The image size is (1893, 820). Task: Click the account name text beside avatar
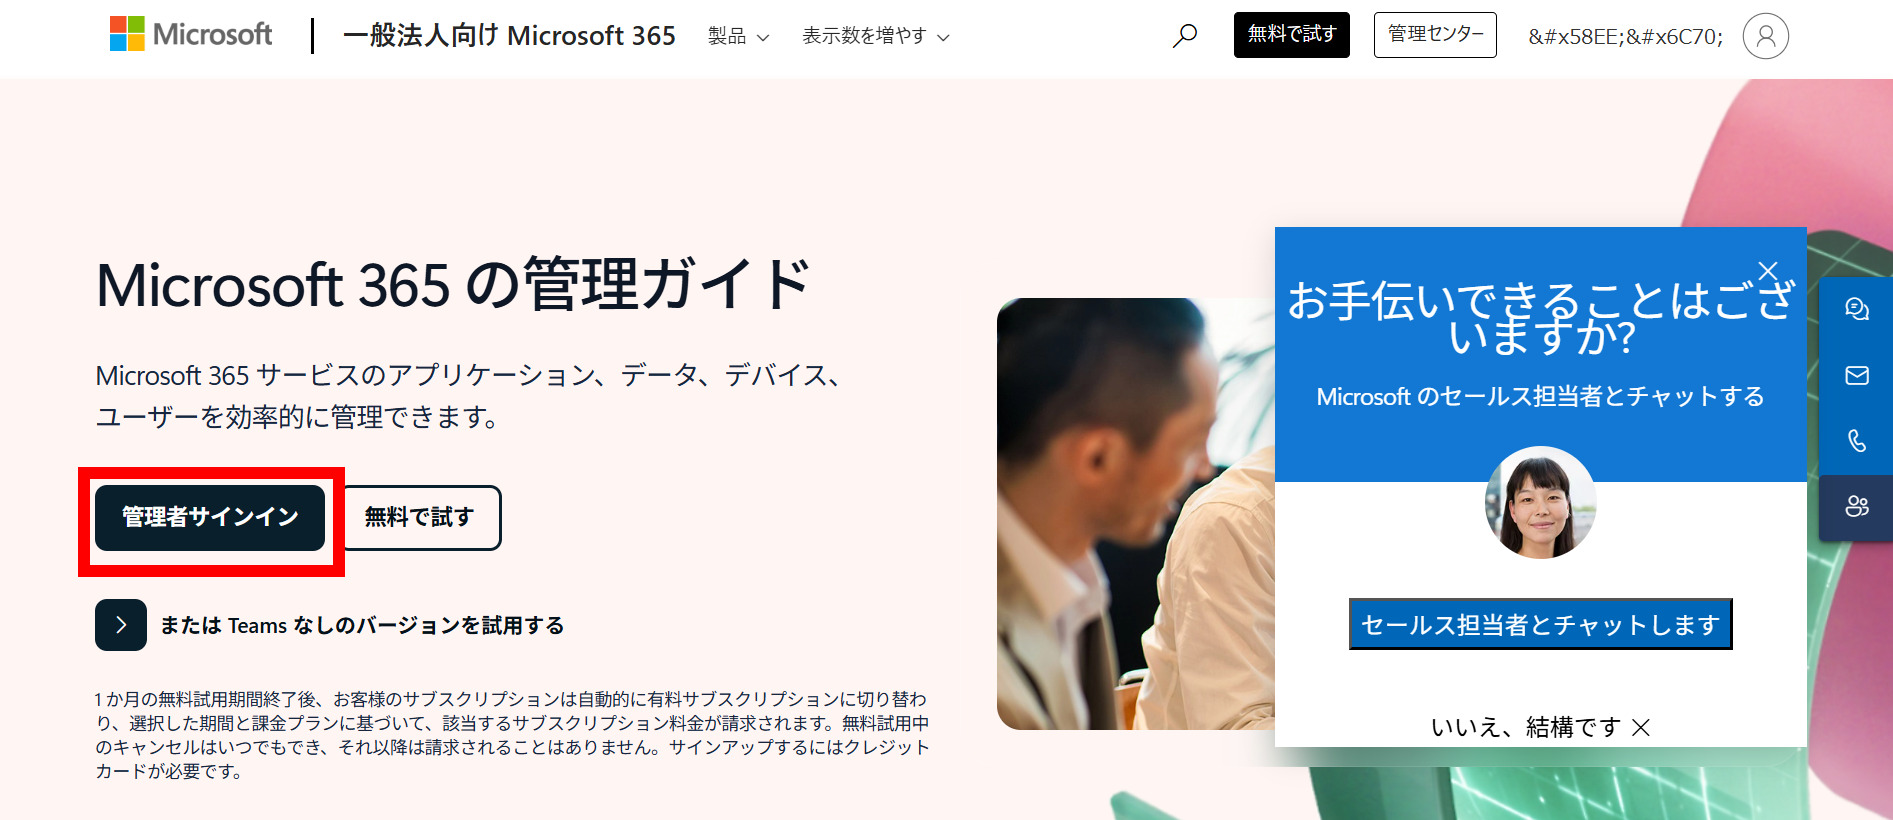(x=1625, y=37)
